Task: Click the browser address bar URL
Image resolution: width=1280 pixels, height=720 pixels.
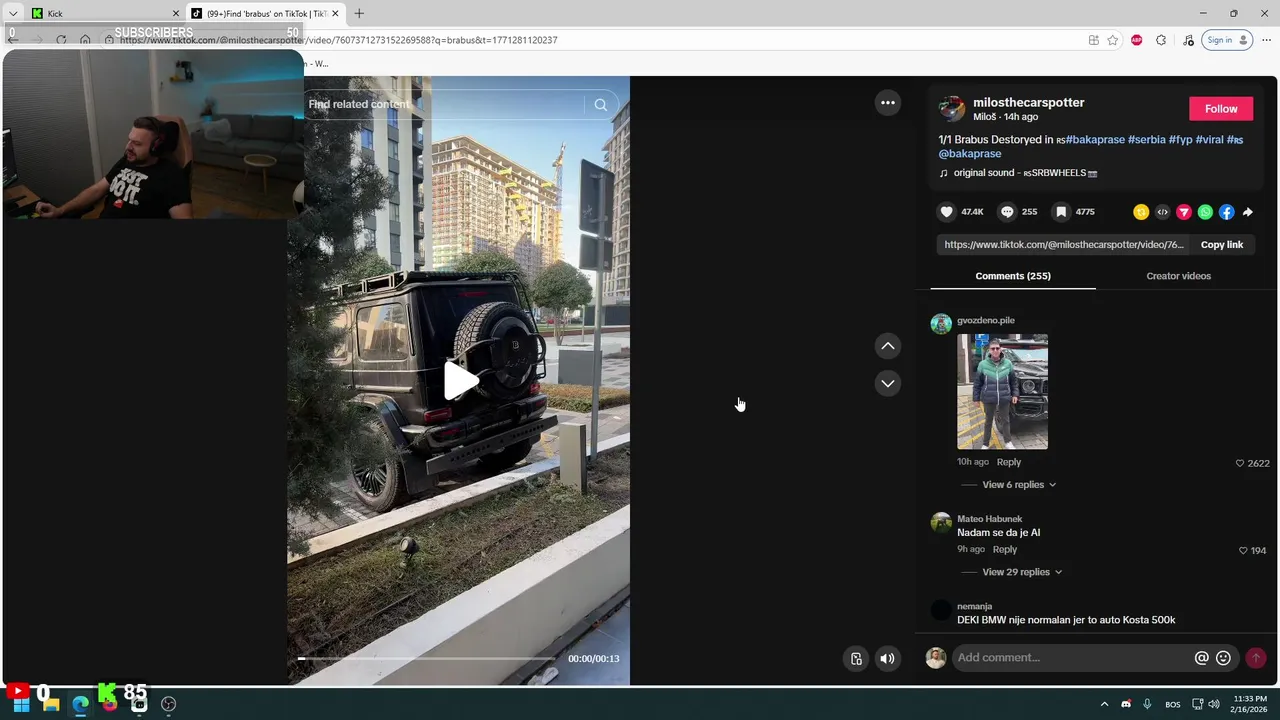Action: 338,40
